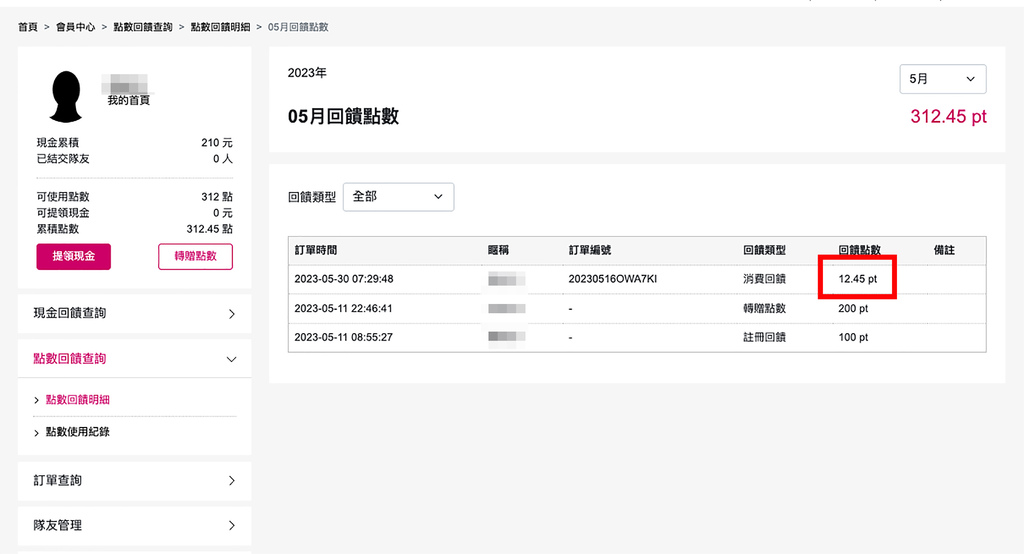Click the 轉贈點數 button

(195, 256)
